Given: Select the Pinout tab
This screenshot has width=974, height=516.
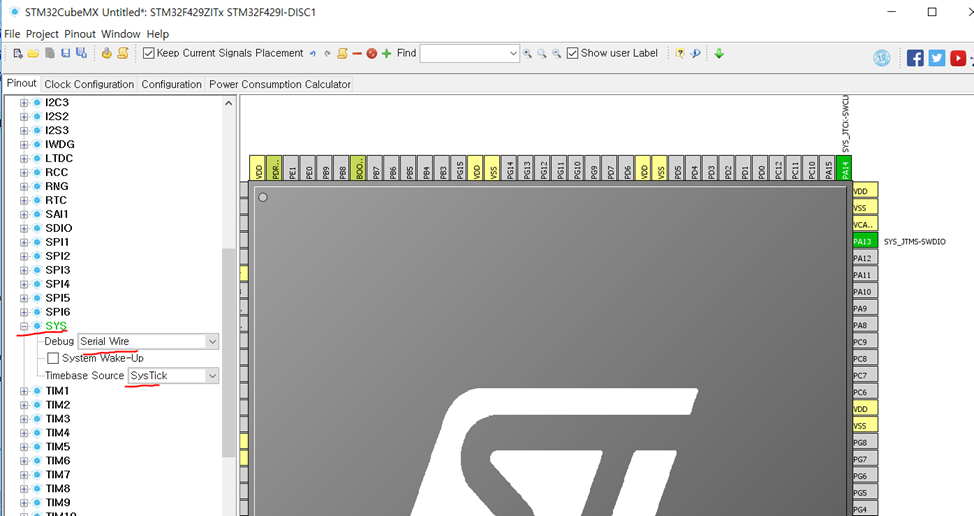Looking at the screenshot, I should click(22, 83).
